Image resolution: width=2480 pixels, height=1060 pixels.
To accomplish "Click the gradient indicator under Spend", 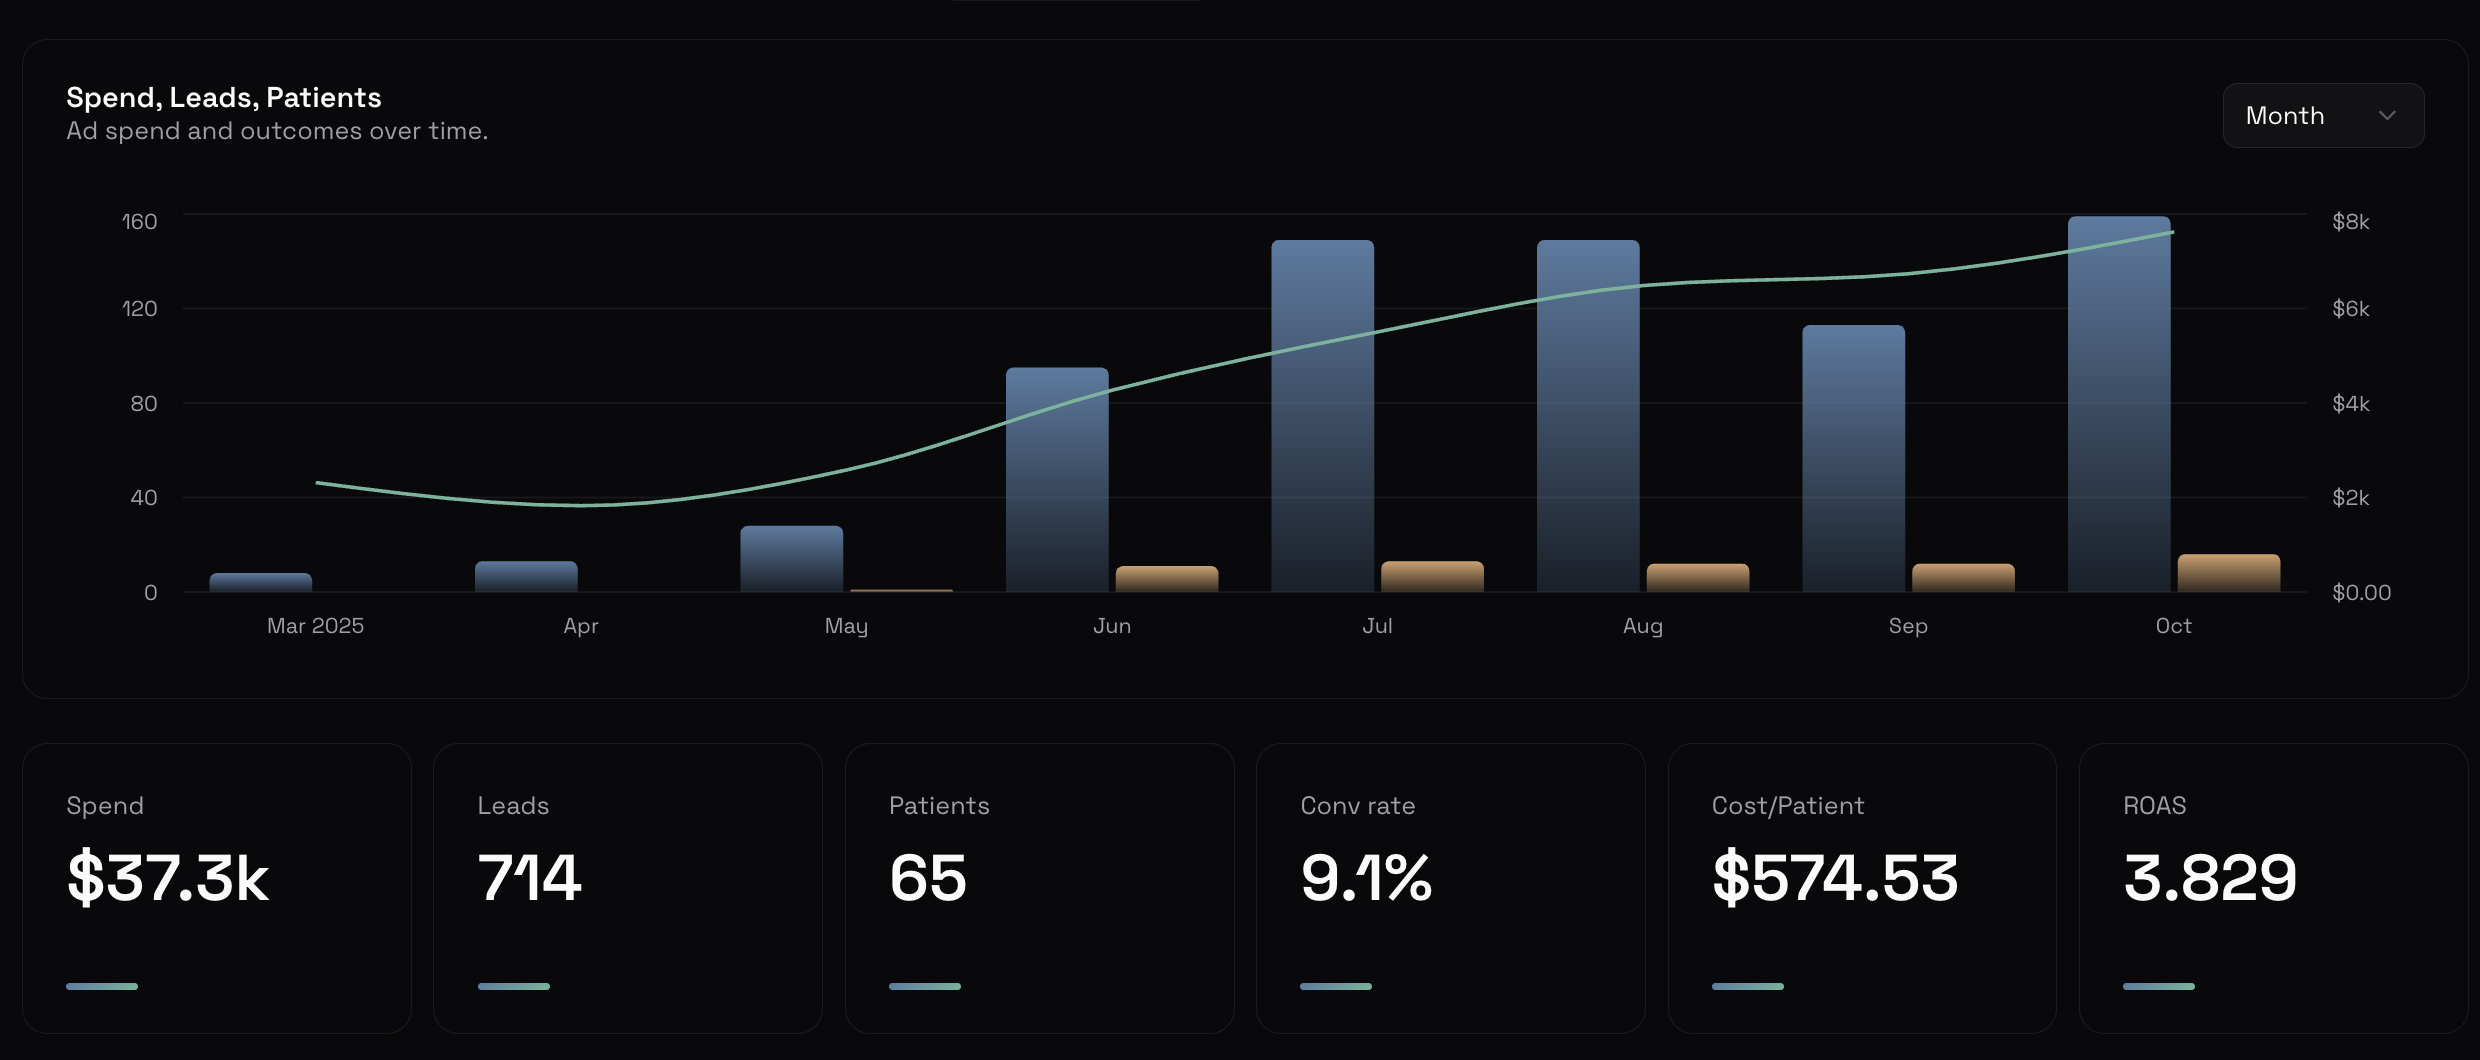I will point(101,986).
